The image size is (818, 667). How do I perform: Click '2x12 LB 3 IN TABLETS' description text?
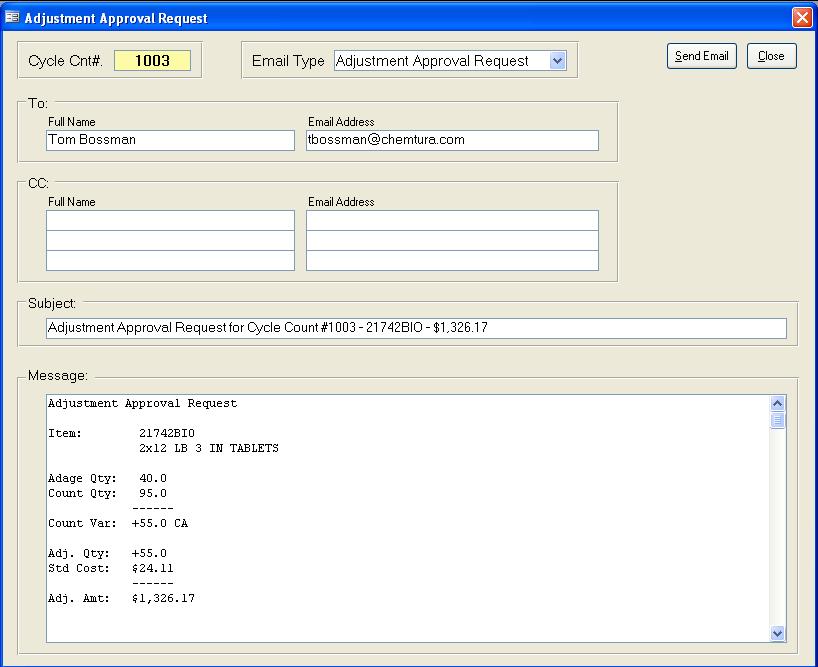pyautogui.click(x=209, y=448)
